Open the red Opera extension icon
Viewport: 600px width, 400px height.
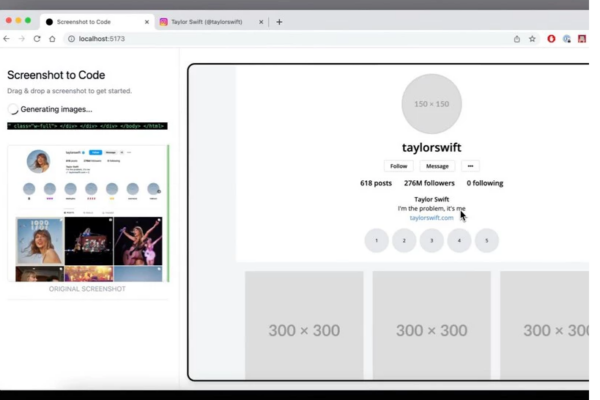[x=551, y=39]
